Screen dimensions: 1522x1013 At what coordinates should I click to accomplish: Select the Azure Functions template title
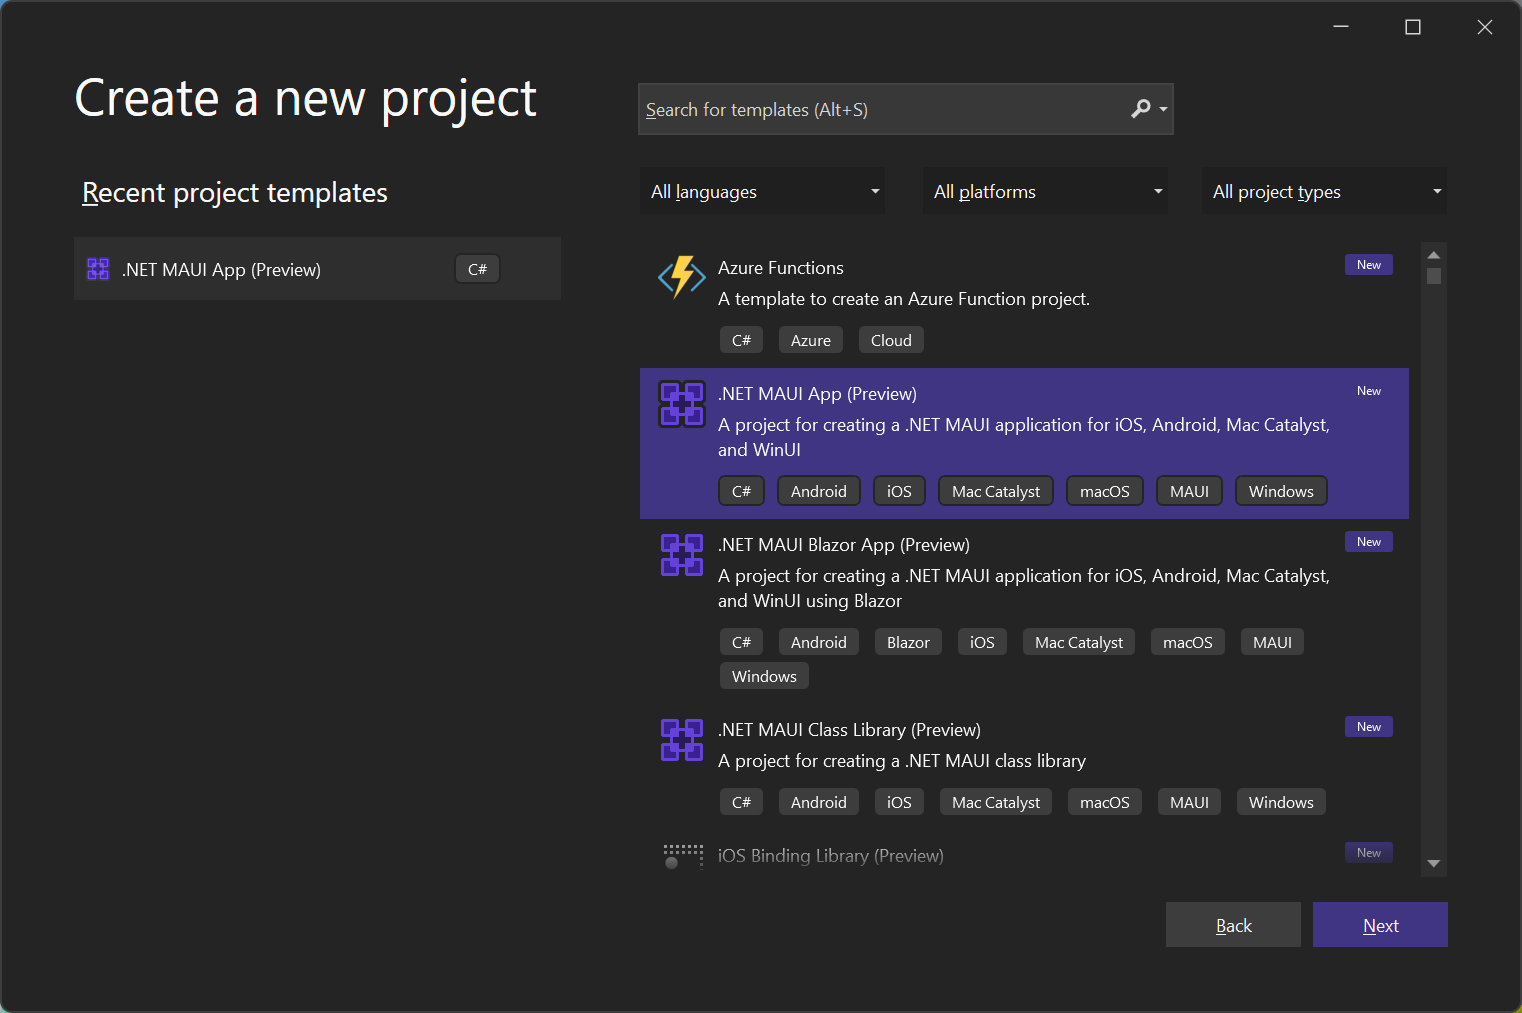[x=780, y=268]
